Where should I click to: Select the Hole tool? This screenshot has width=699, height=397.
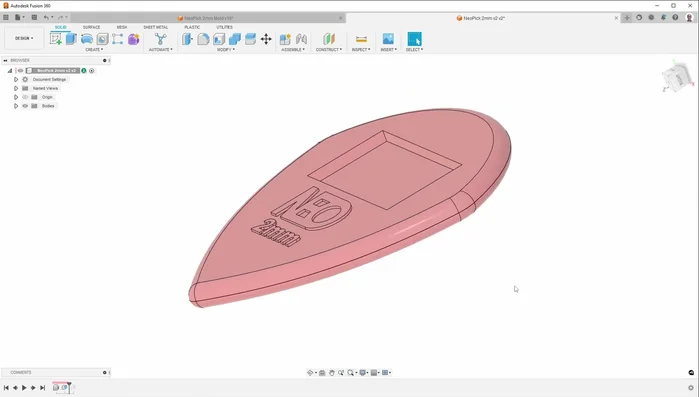[103, 39]
